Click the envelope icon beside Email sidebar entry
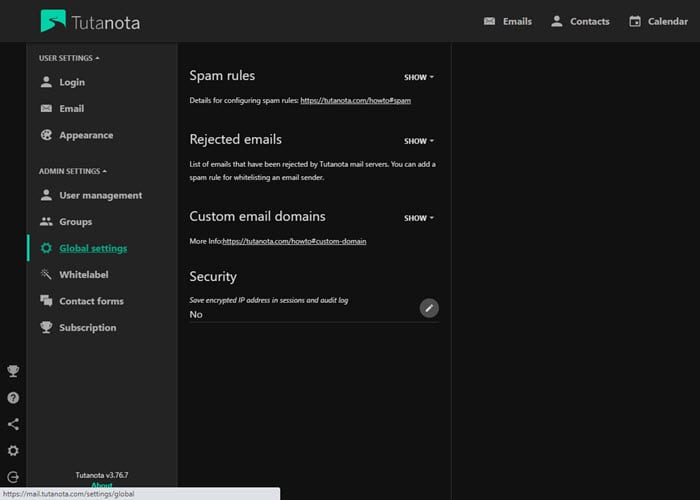The height and width of the screenshot is (500, 700). point(46,108)
